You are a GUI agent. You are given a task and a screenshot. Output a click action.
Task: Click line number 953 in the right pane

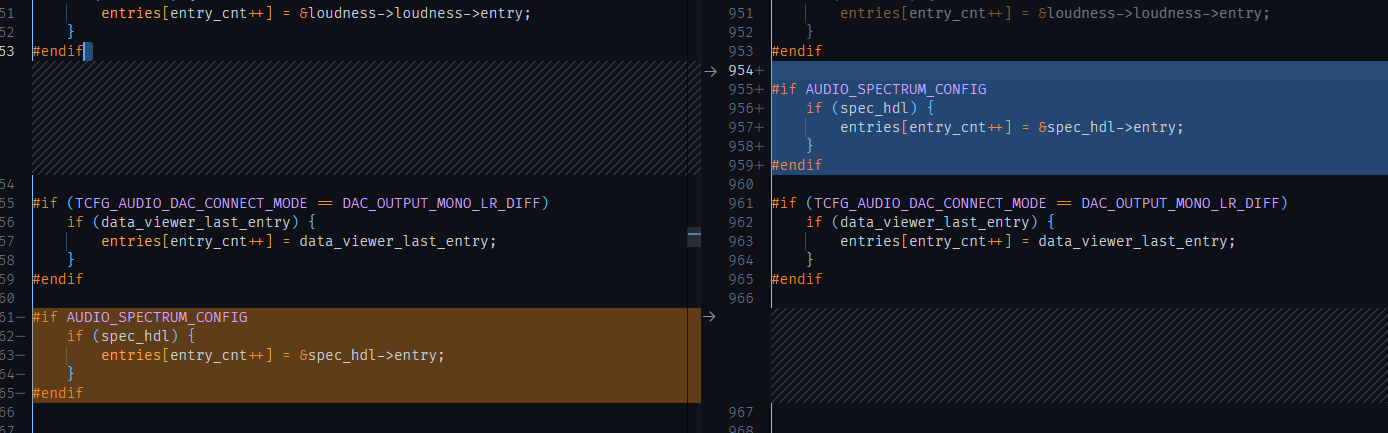point(741,51)
